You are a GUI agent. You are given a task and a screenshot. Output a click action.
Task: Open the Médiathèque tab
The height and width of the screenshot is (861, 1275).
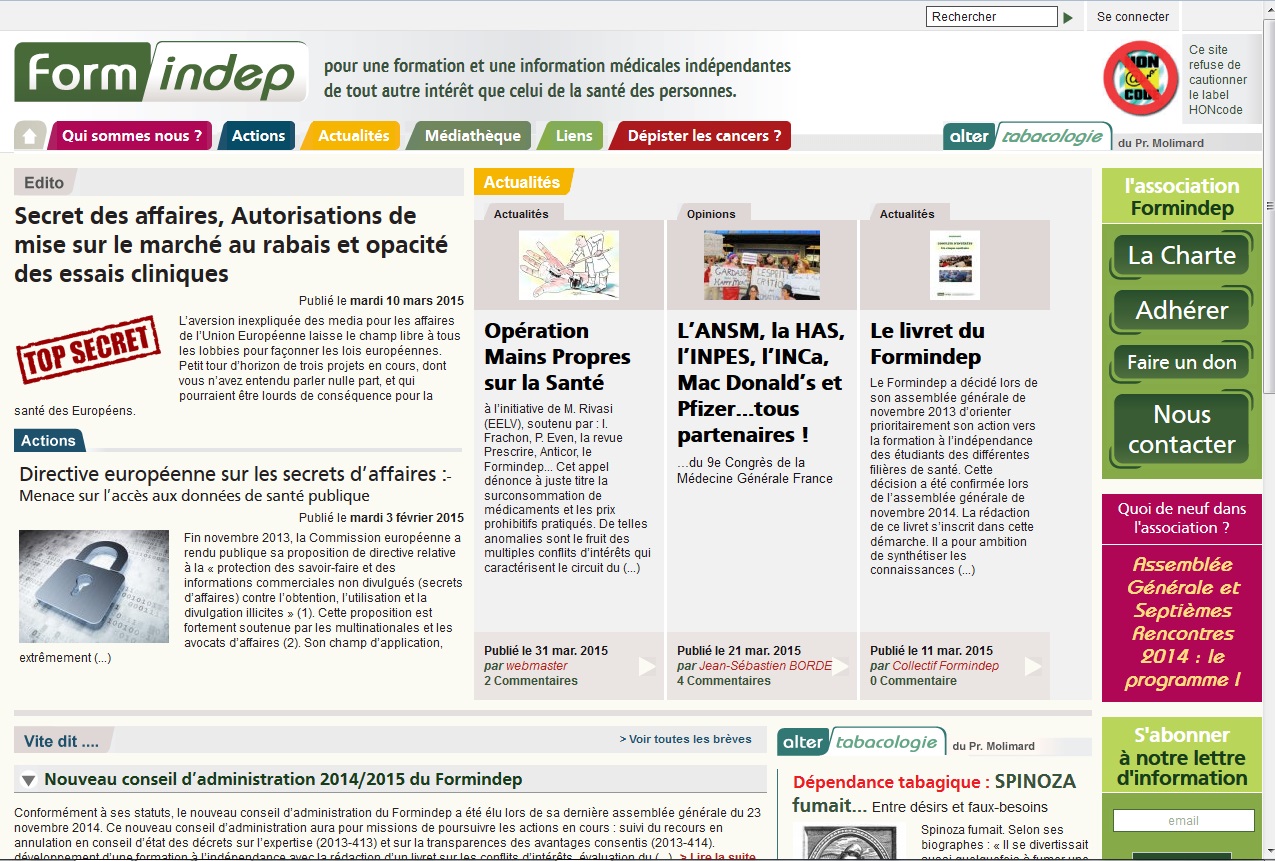pos(471,136)
